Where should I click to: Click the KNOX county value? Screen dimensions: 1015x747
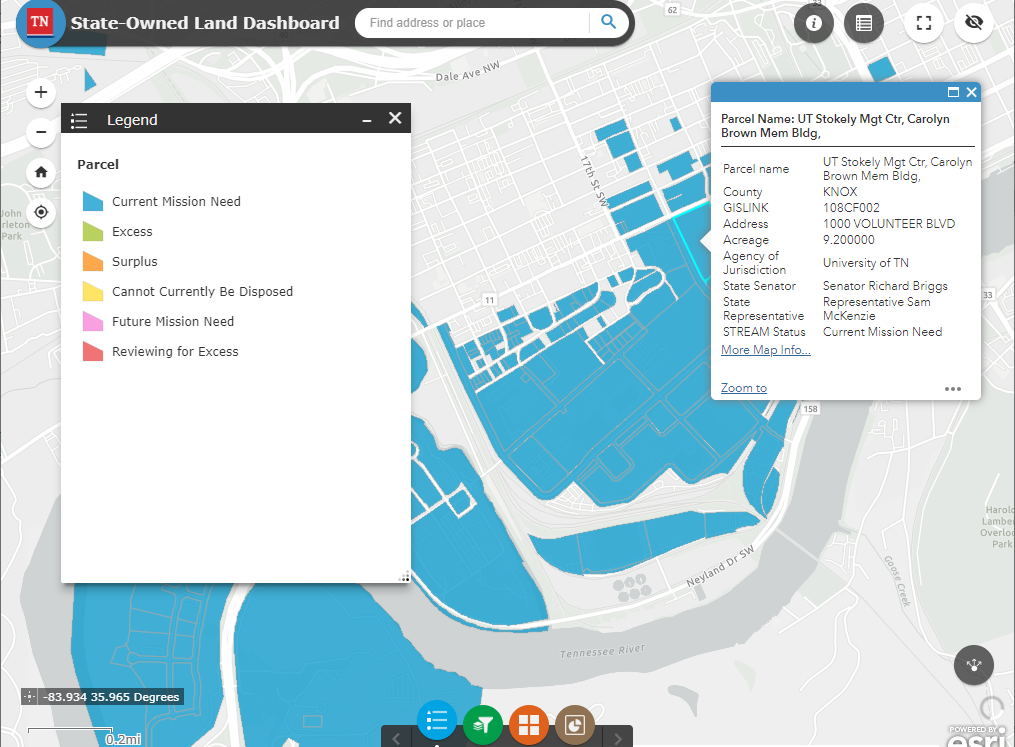(840, 192)
